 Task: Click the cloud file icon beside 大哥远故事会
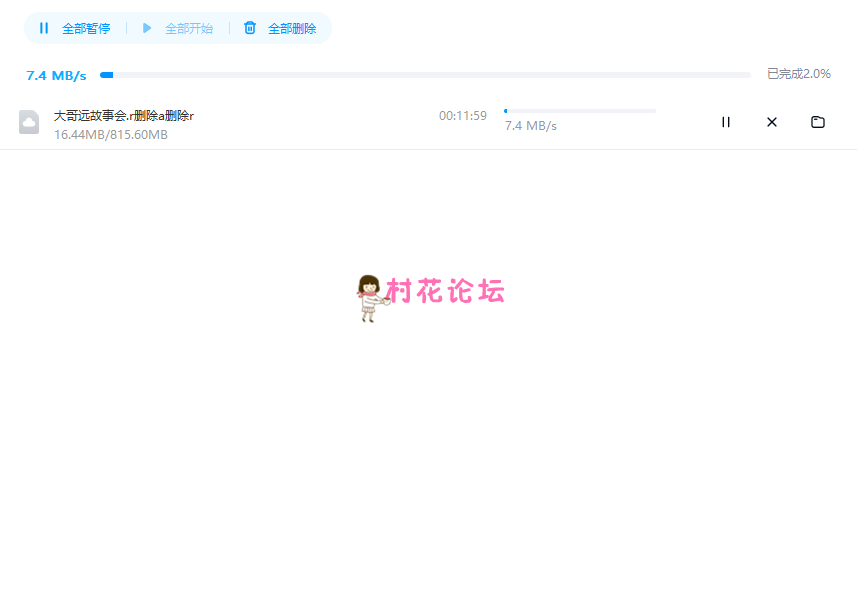pyautogui.click(x=29, y=122)
